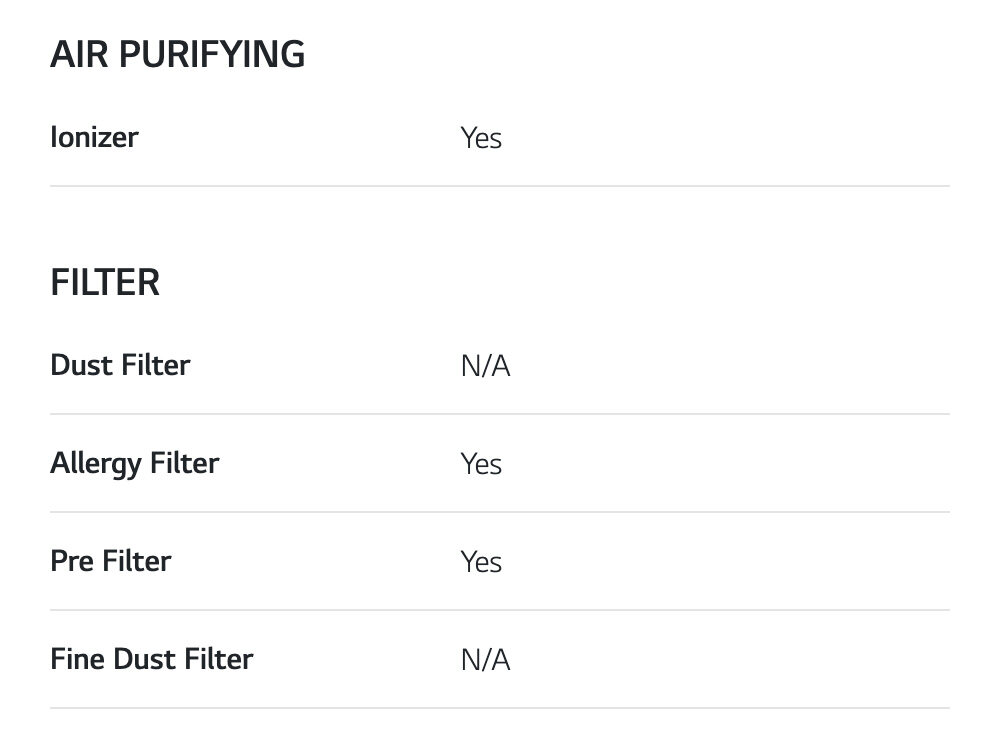The image size is (1000, 750).
Task: Click the word PURIFYING in the top heading
Action: coord(211,55)
